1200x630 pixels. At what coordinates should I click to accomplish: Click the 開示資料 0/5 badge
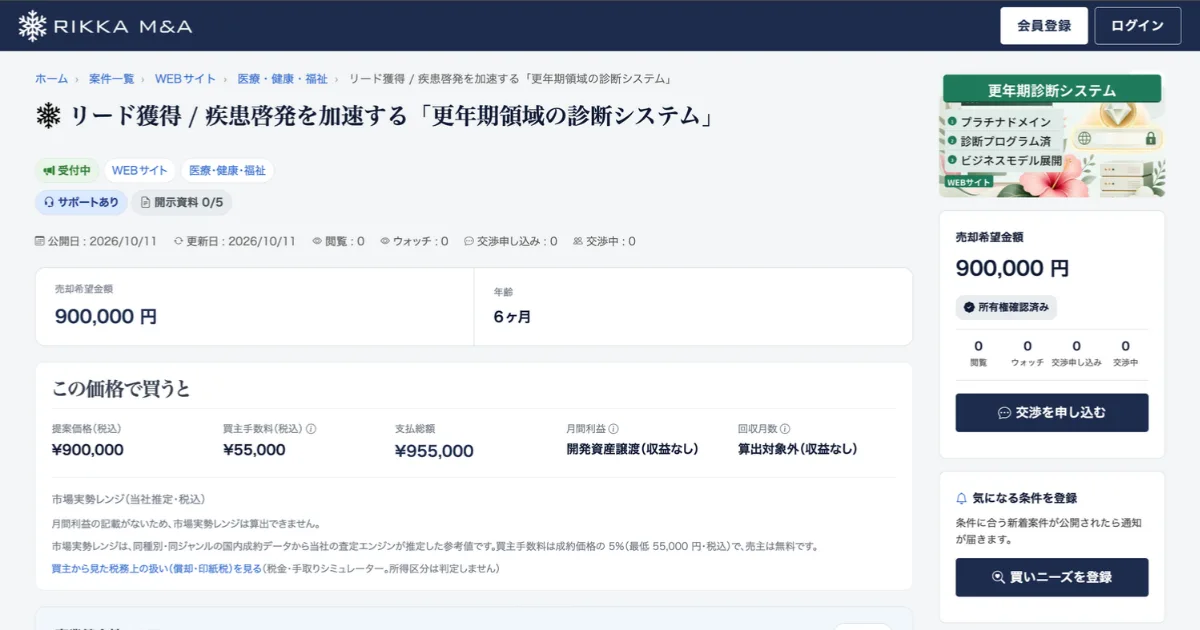(181, 202)
